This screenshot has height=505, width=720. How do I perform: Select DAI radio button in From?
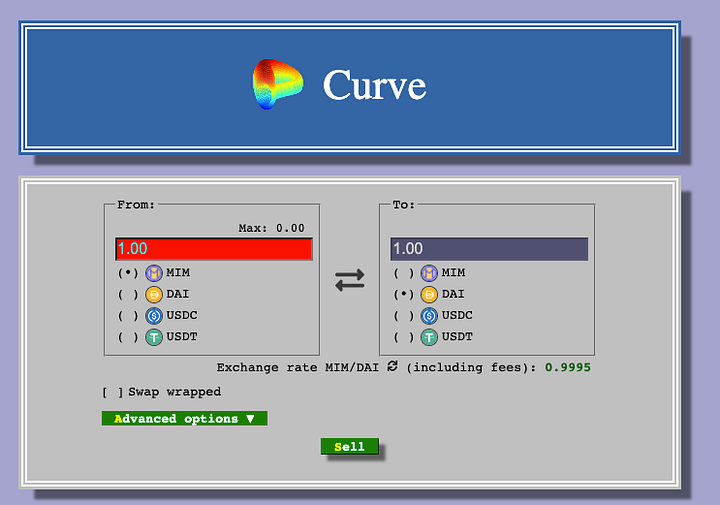coord(128,294)
